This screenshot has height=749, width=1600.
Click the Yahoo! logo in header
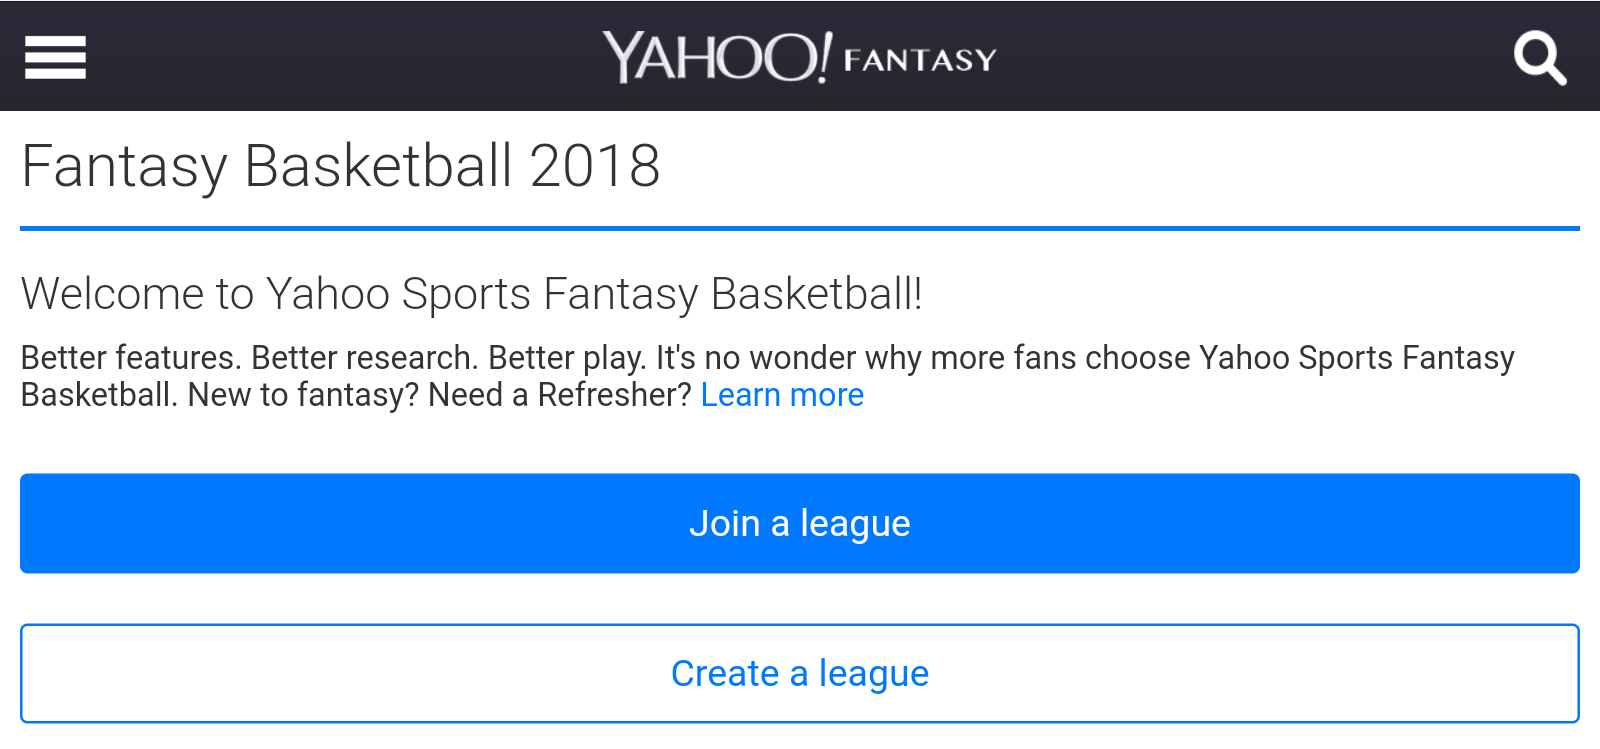[x=716, y=57]
